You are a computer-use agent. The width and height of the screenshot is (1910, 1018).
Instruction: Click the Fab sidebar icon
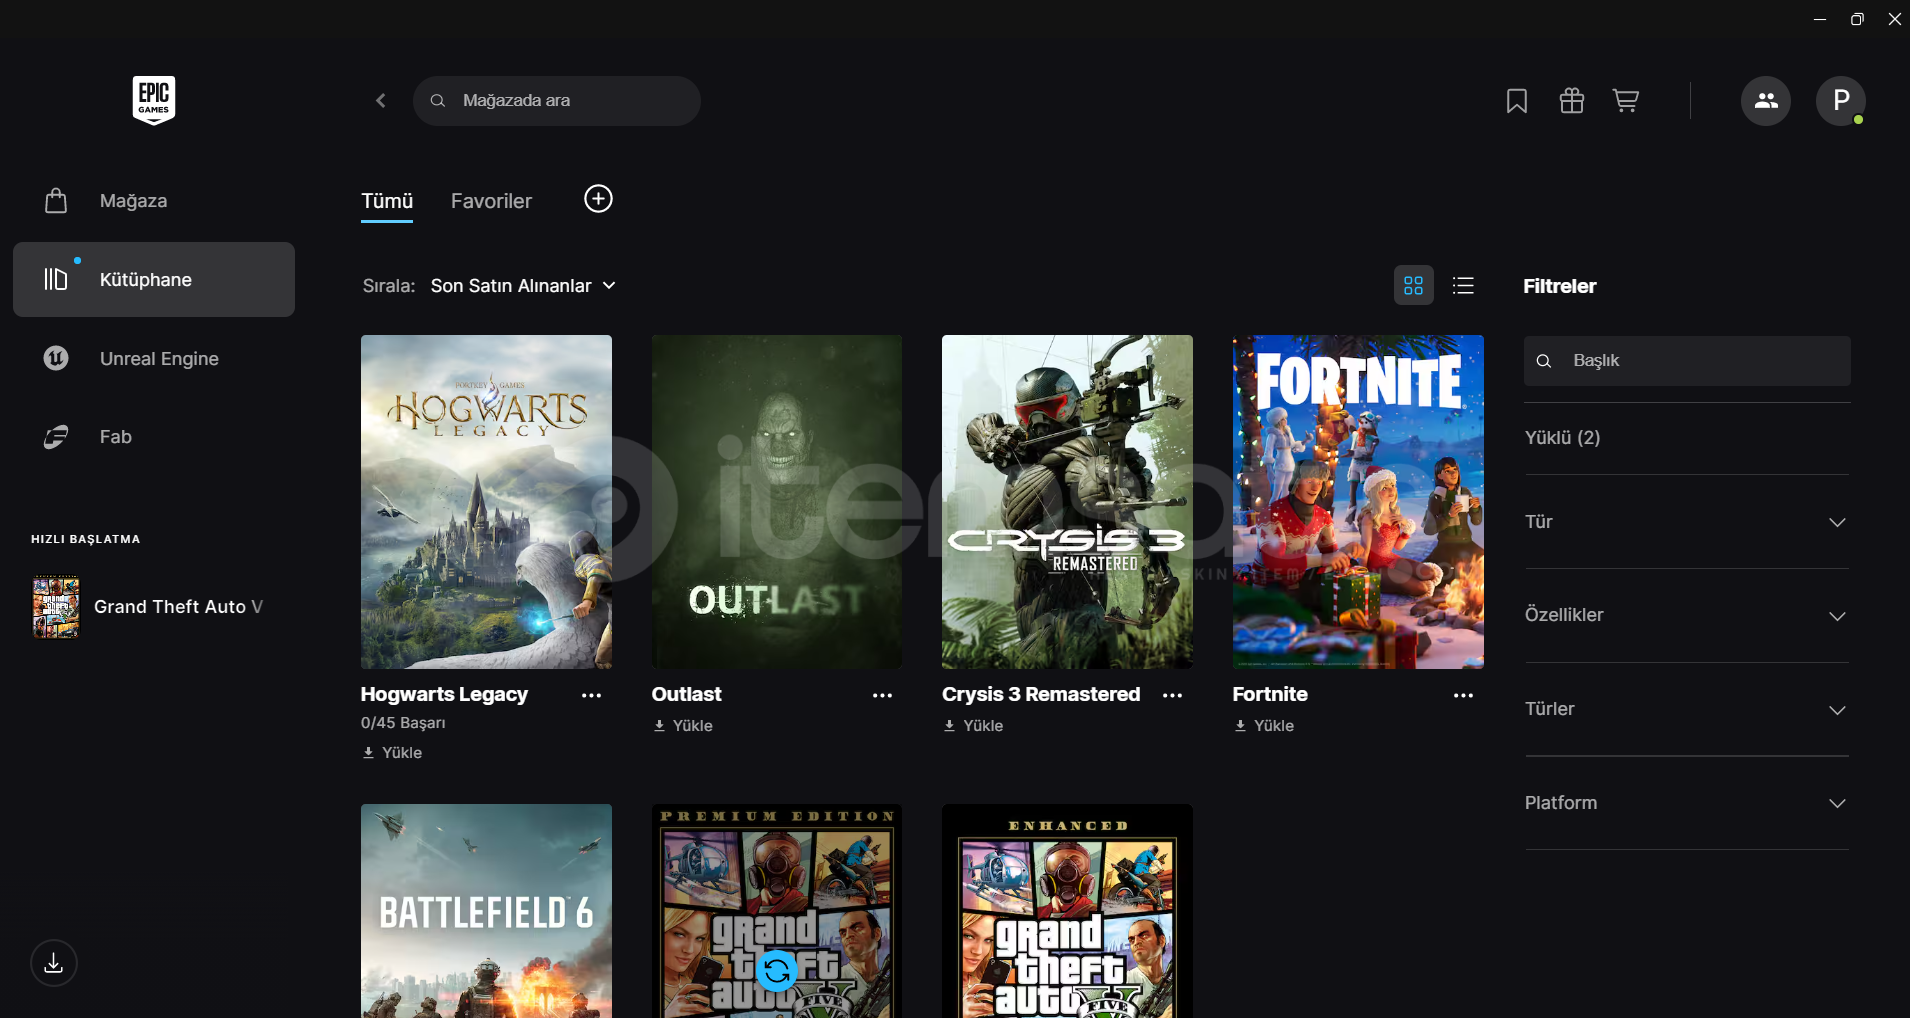(56, 437)
